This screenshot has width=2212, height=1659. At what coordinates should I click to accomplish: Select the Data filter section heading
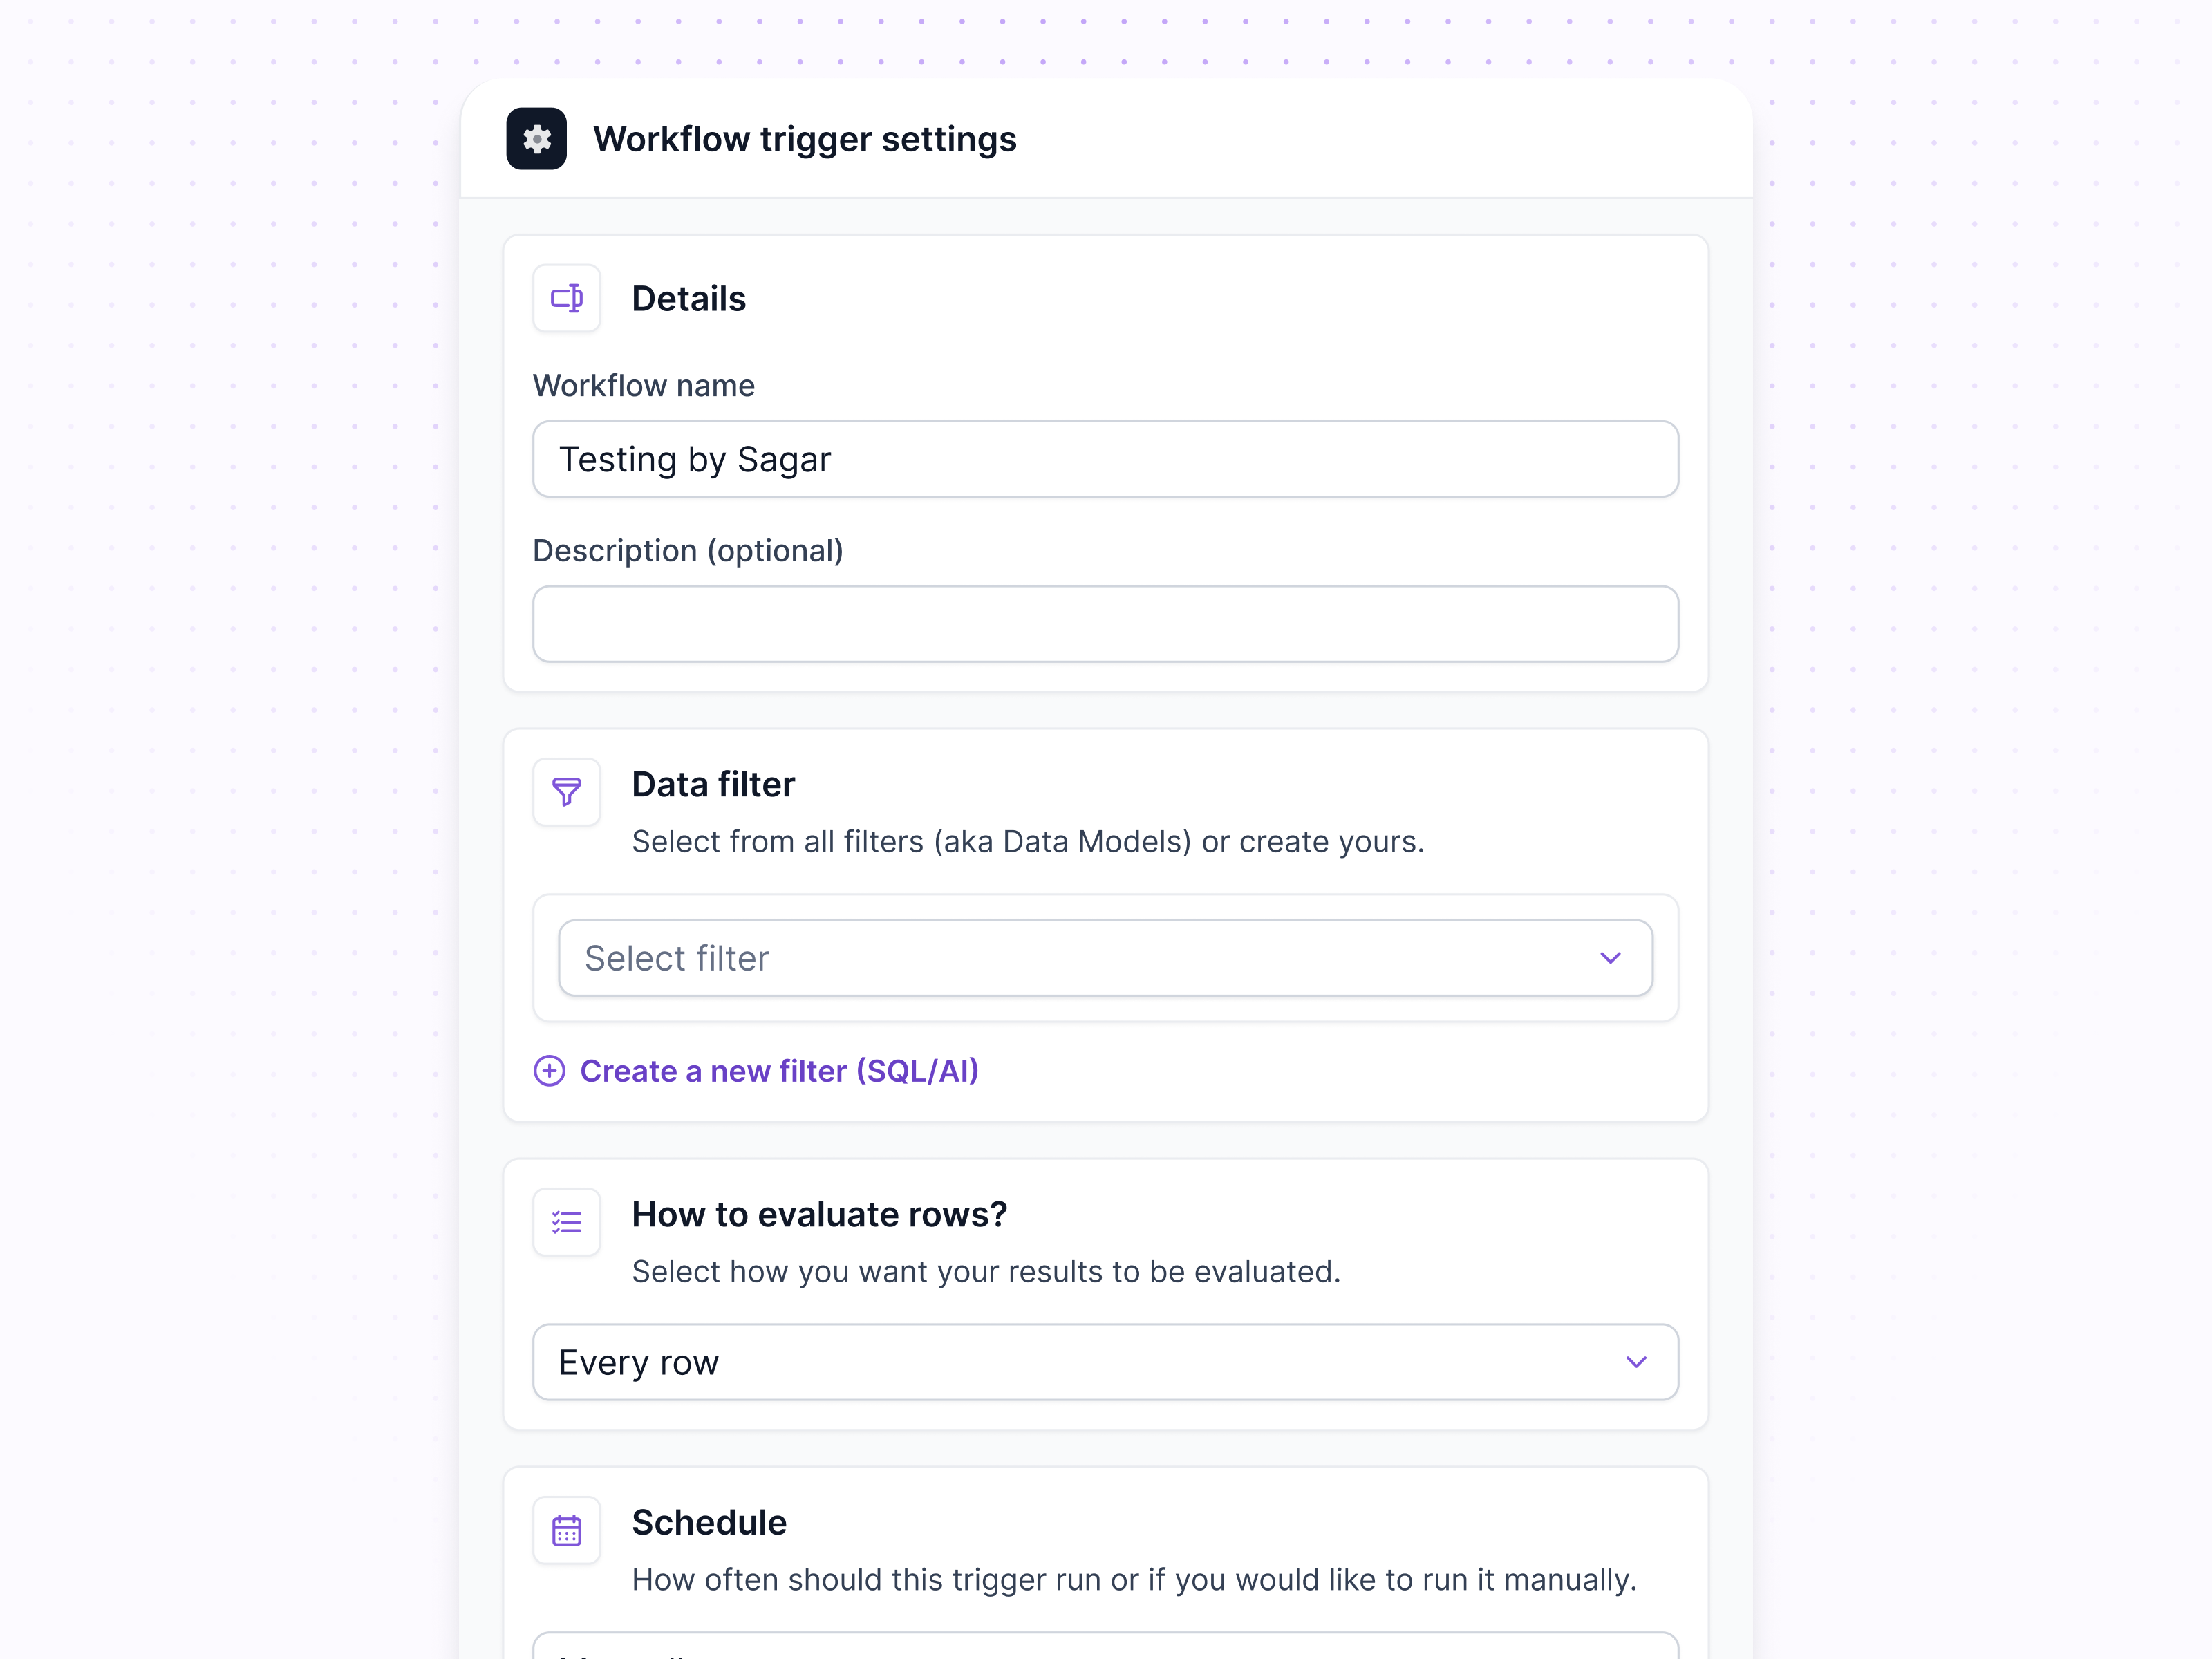(x=712, y=784)
